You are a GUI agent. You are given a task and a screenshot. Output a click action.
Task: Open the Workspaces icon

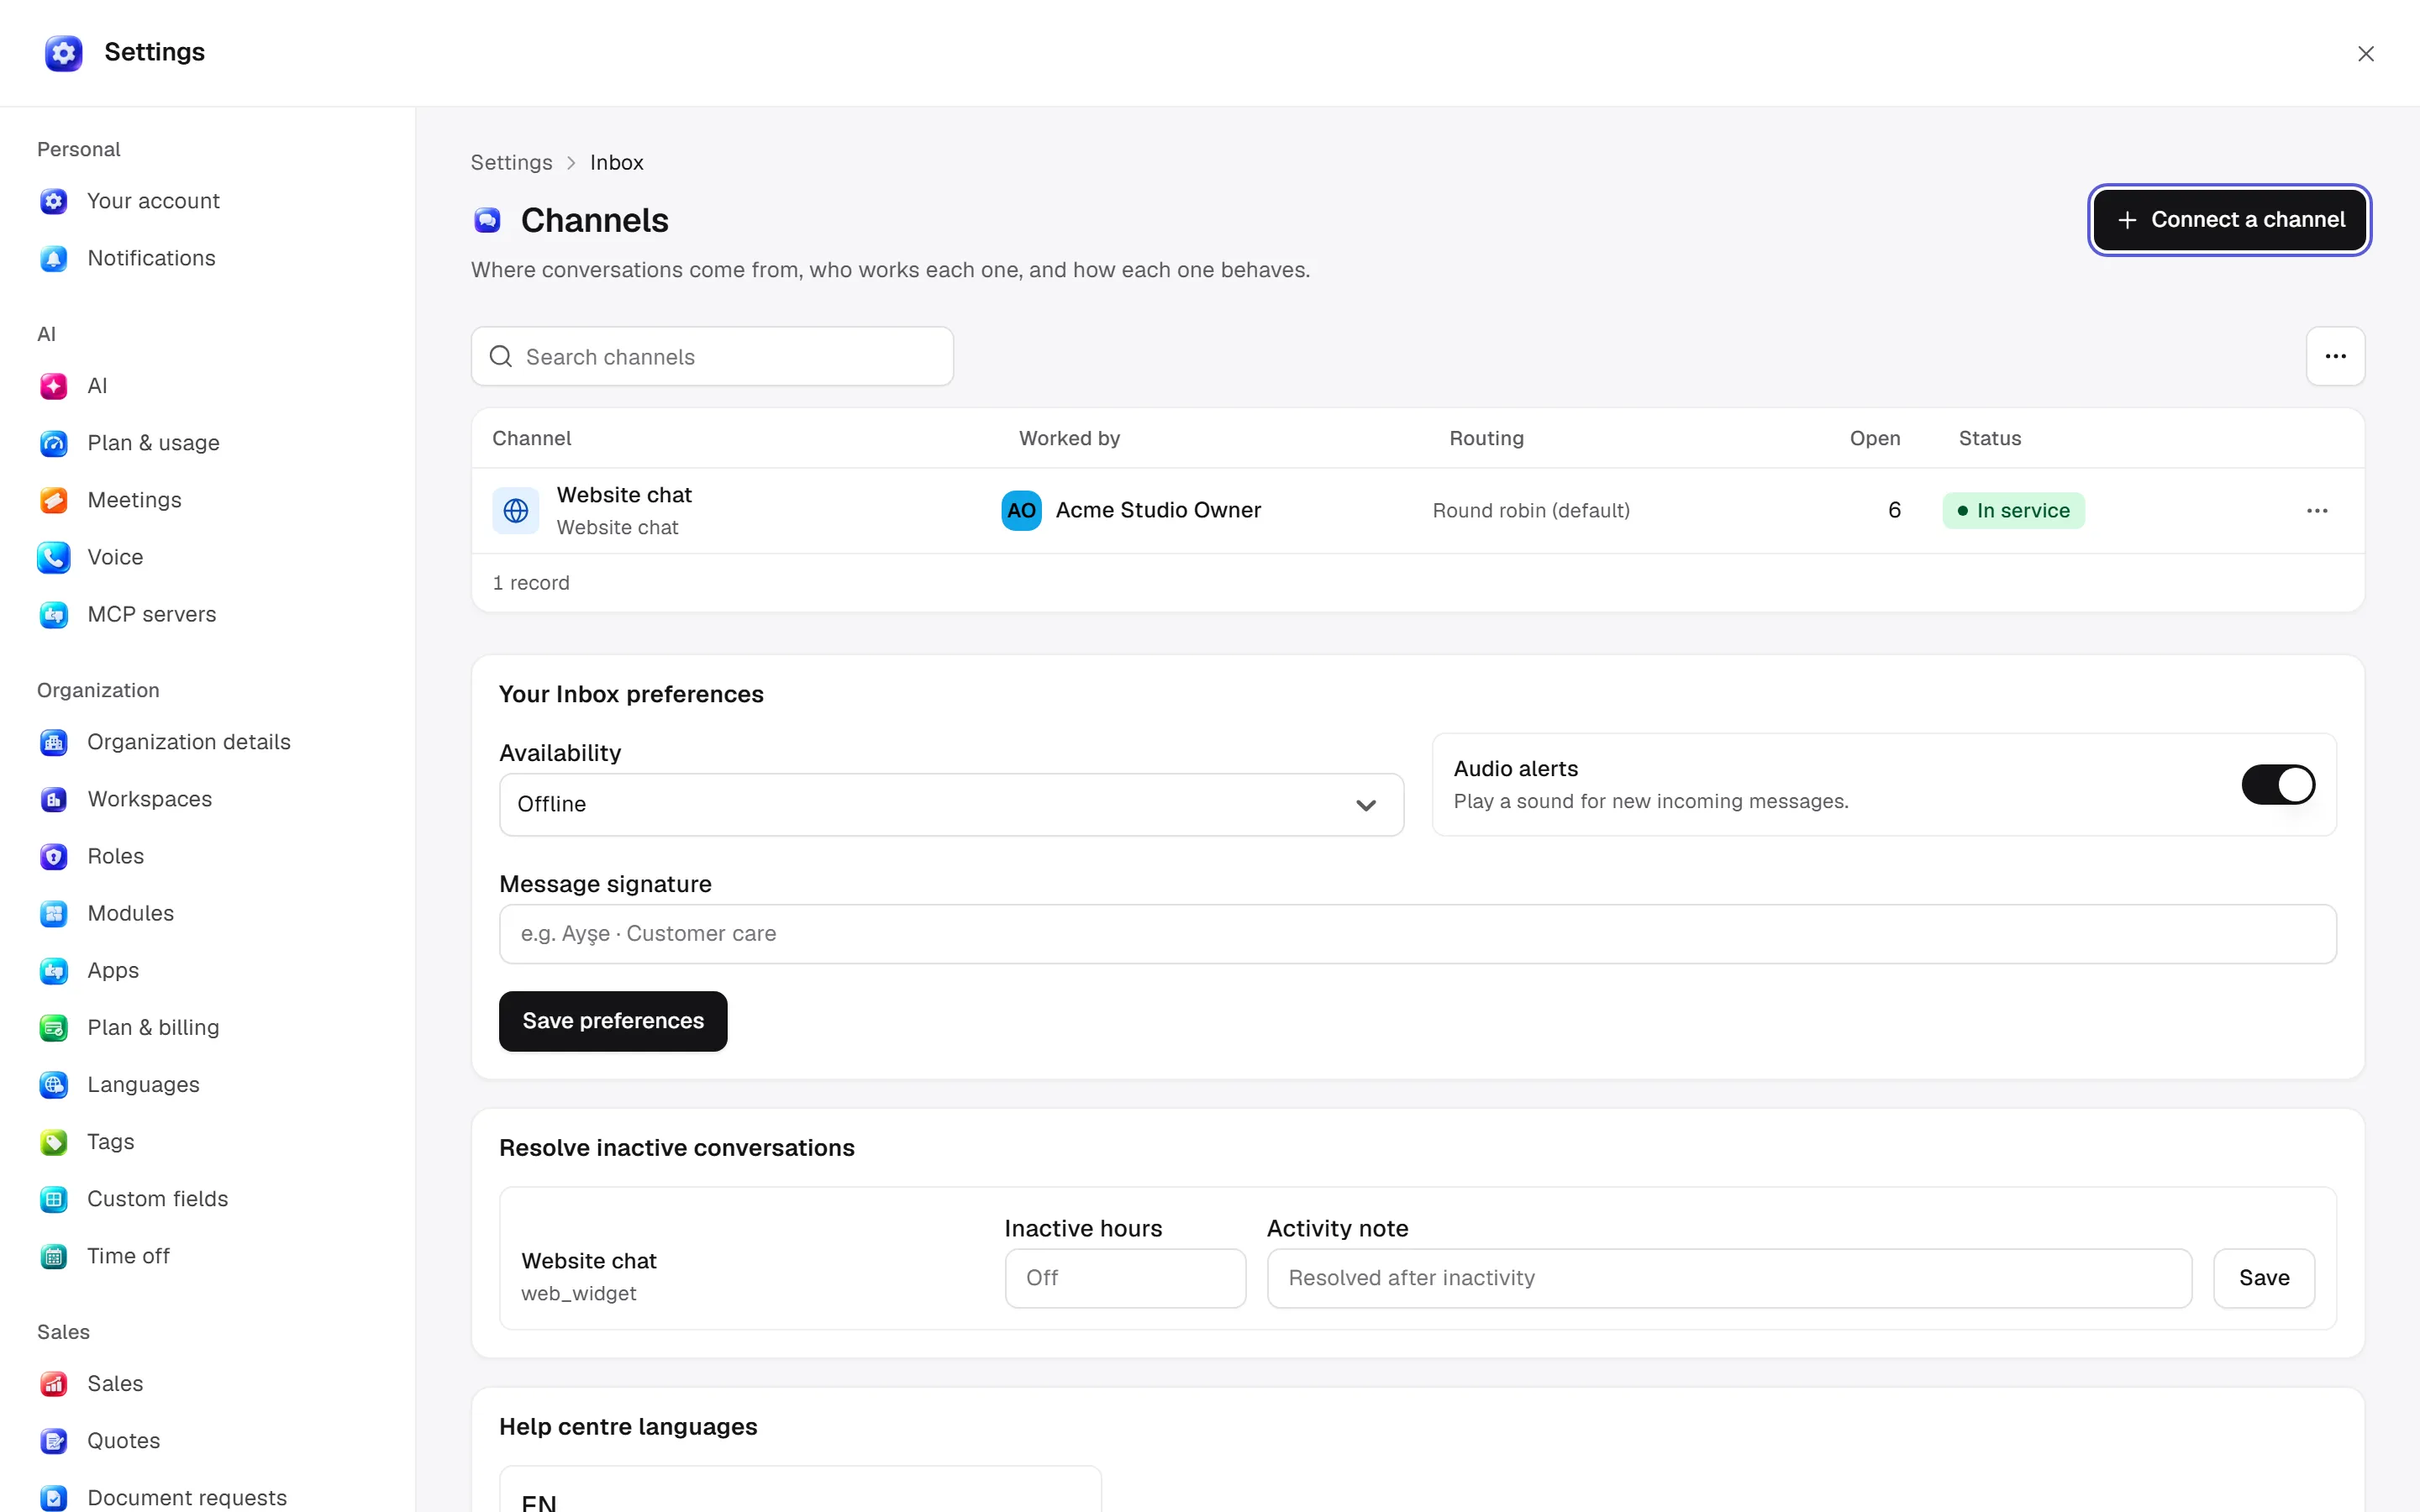click(53, 799)
